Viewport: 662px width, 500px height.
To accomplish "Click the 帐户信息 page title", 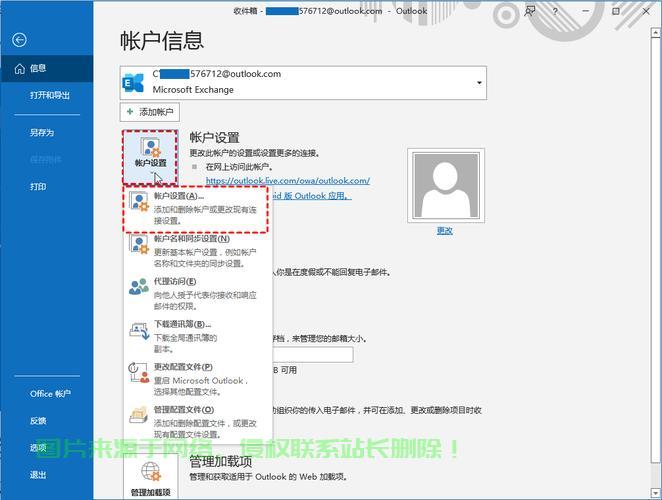I will [162, 41].
